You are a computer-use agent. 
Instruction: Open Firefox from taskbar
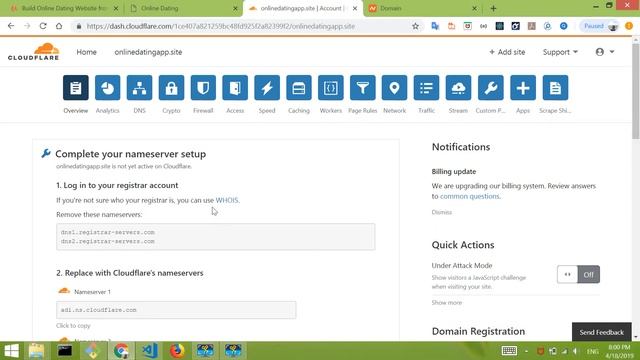[177, 351]
